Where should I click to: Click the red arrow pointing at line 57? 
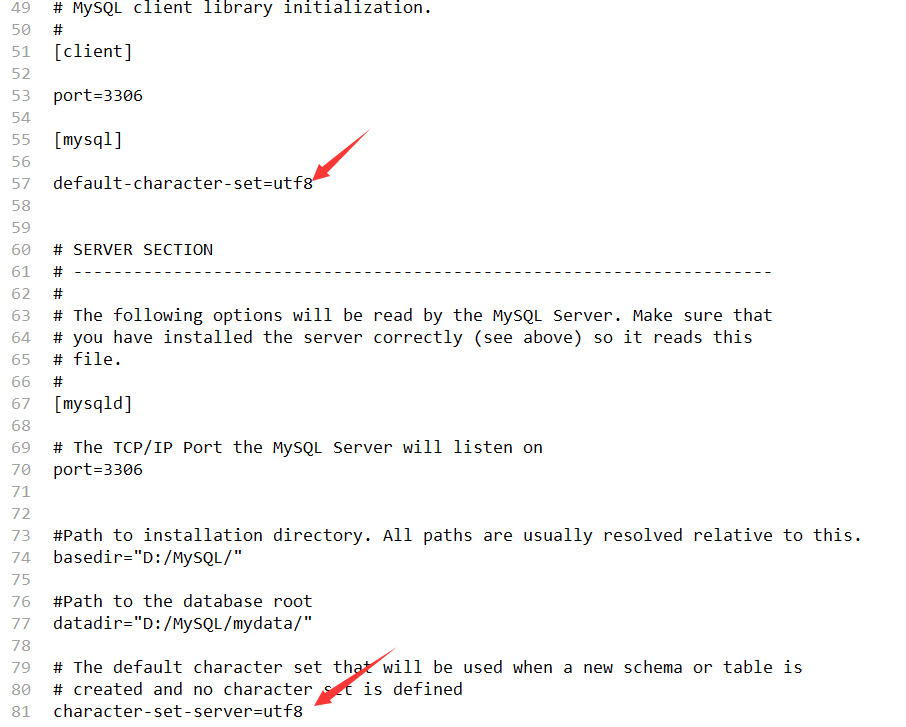341,154
